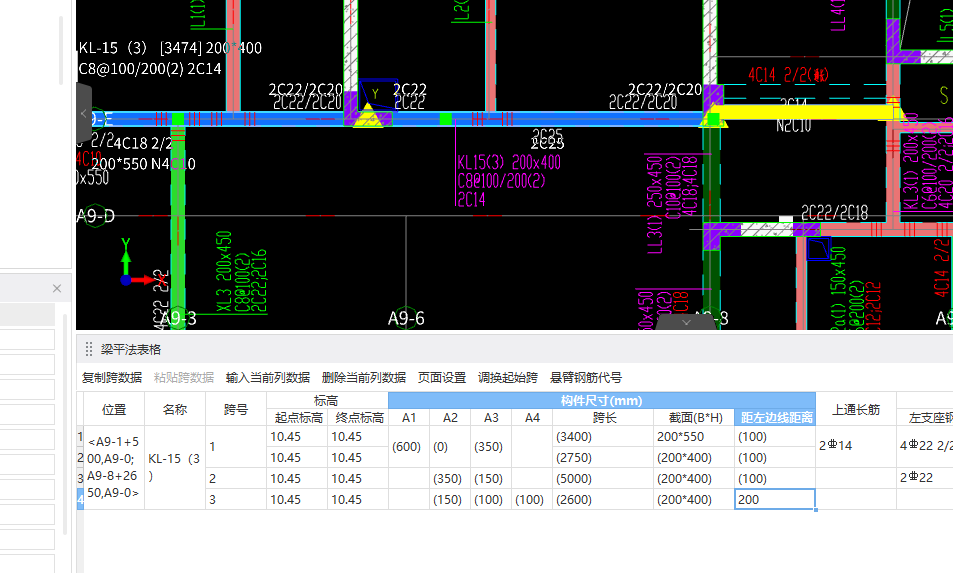Collapse the left panel arrow handle

pyautogui.click(x=84, y=113)
